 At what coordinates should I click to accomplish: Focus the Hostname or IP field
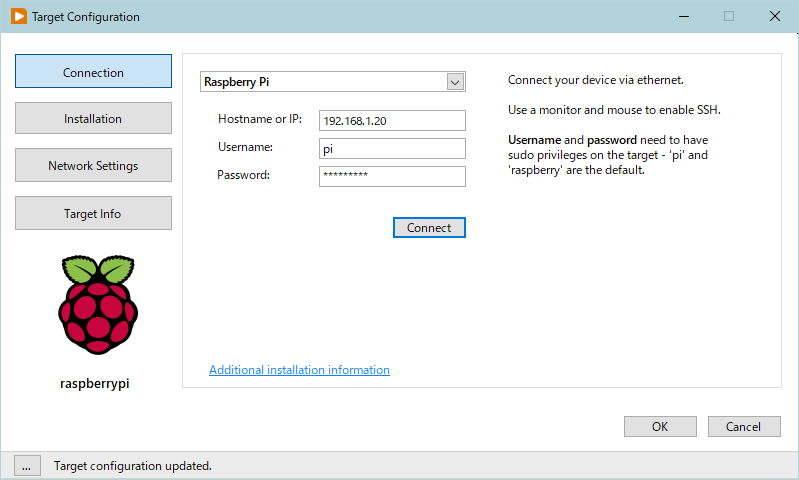pyautogui.click(x=392, y=120)
